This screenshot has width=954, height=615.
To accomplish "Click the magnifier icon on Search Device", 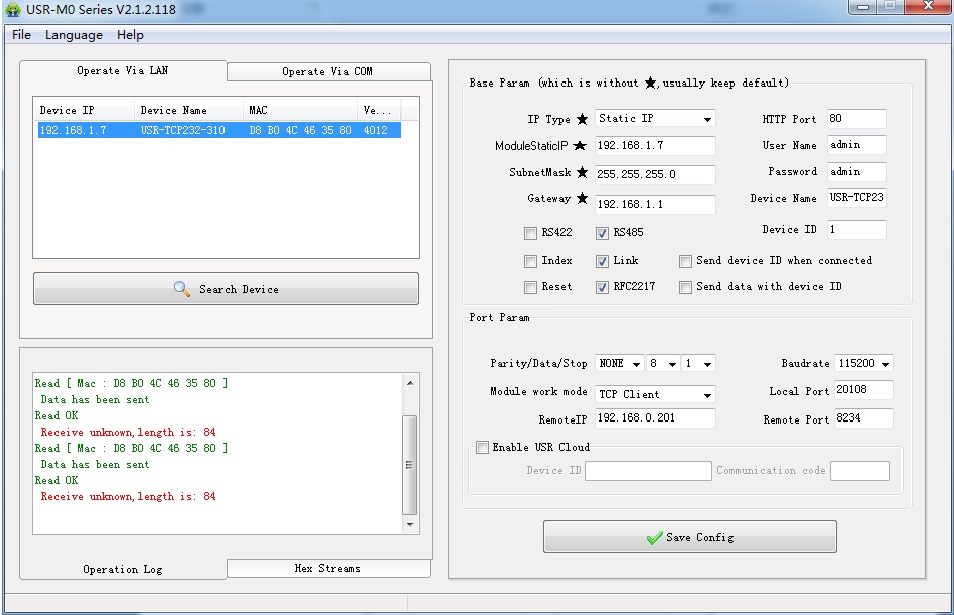I will pyautogui.click(x=181, y=288).
